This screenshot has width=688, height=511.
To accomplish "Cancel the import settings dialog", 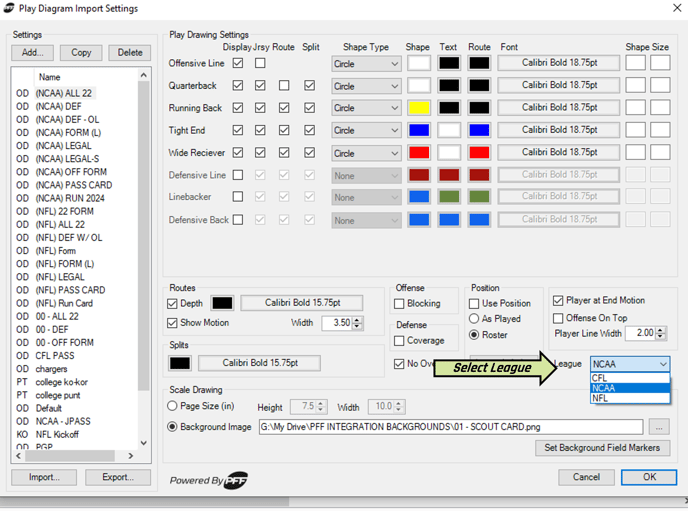I will tap(586, 477).
